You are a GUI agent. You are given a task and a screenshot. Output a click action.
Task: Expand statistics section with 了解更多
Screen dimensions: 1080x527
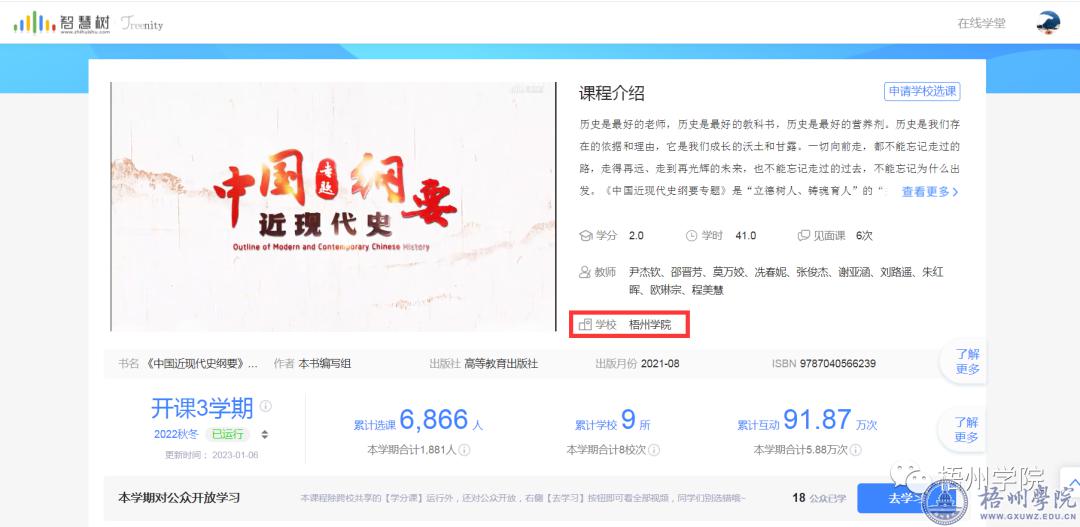click(966, 430)
